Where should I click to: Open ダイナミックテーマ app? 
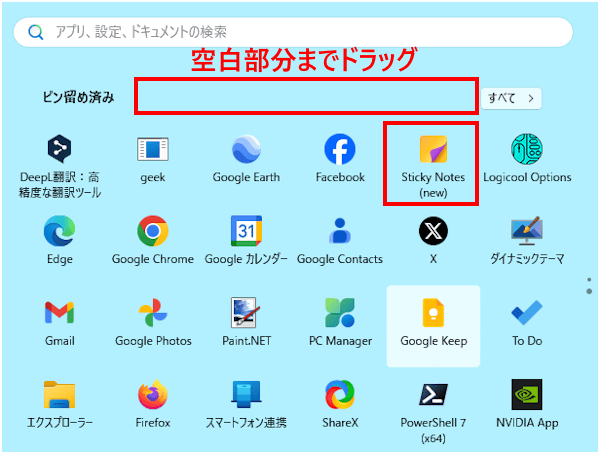(527, 240)
